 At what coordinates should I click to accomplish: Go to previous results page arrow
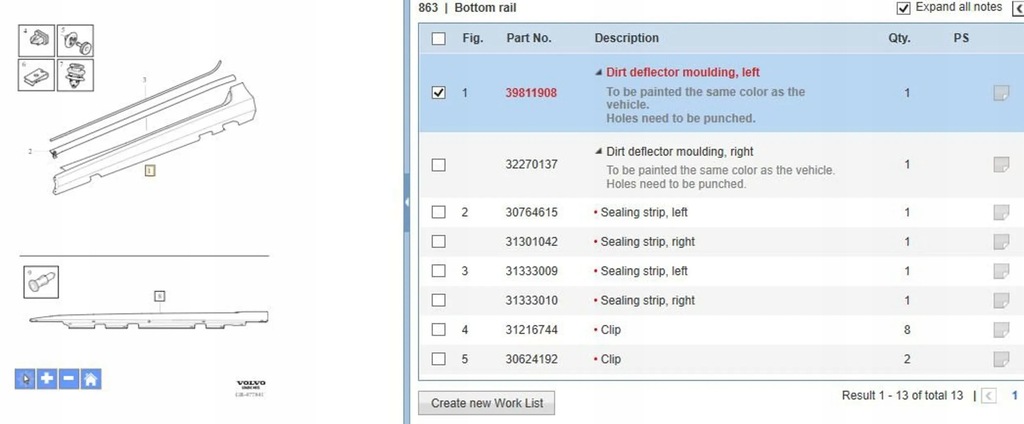(989, 396)
